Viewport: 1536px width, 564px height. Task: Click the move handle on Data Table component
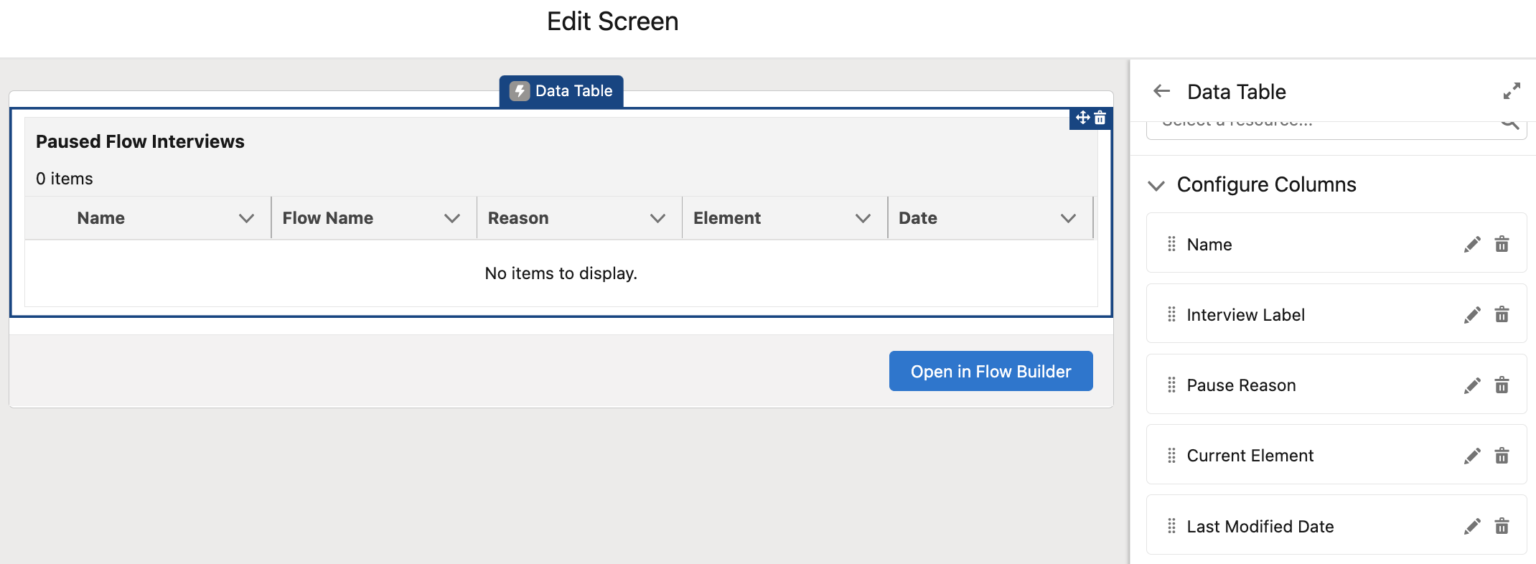(1082, 118)
